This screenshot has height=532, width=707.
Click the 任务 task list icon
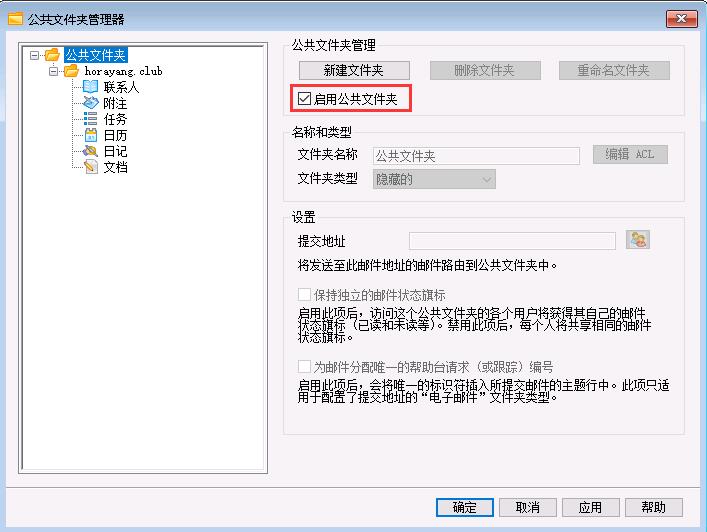click(x=90, y=119)
